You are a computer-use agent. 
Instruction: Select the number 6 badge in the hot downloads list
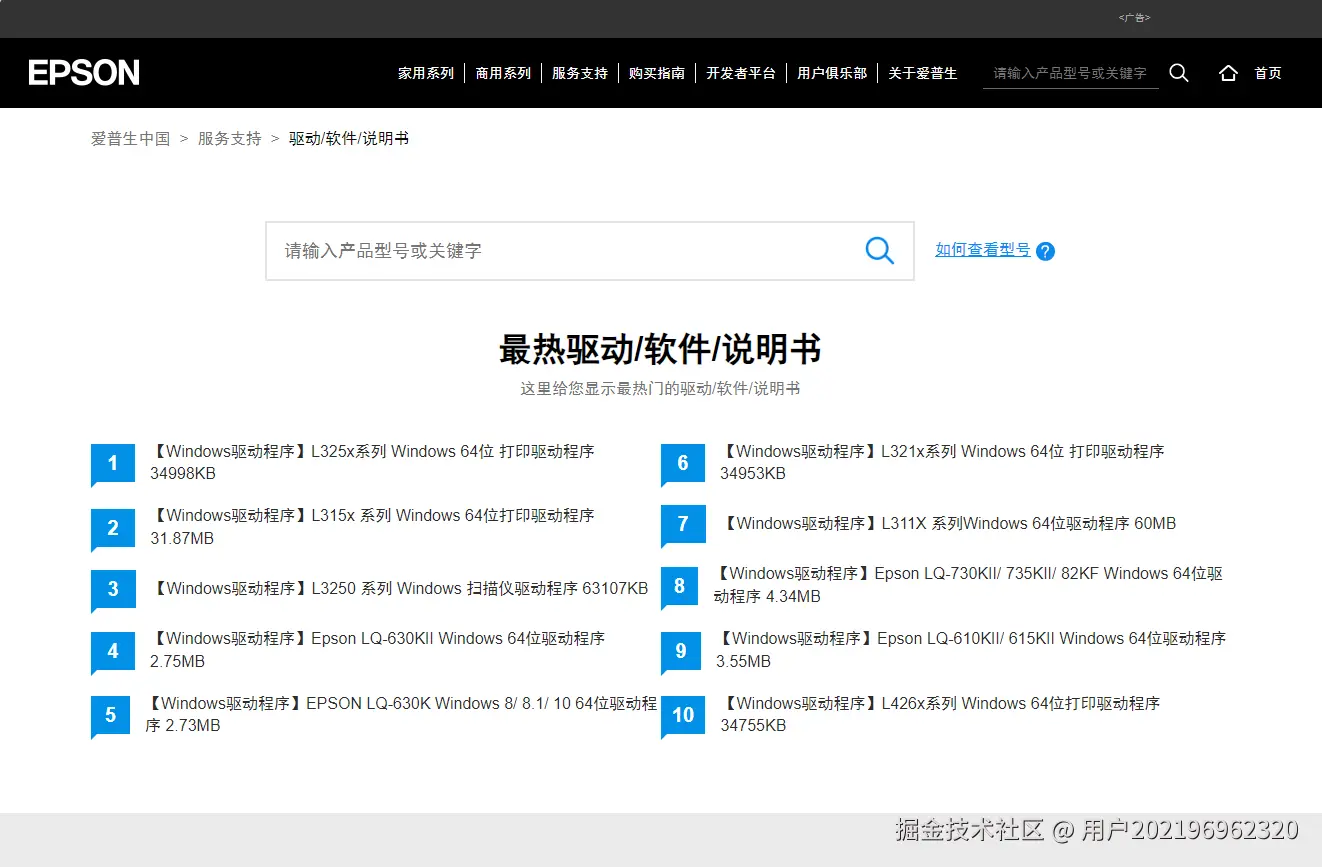(x=681, y=463)
